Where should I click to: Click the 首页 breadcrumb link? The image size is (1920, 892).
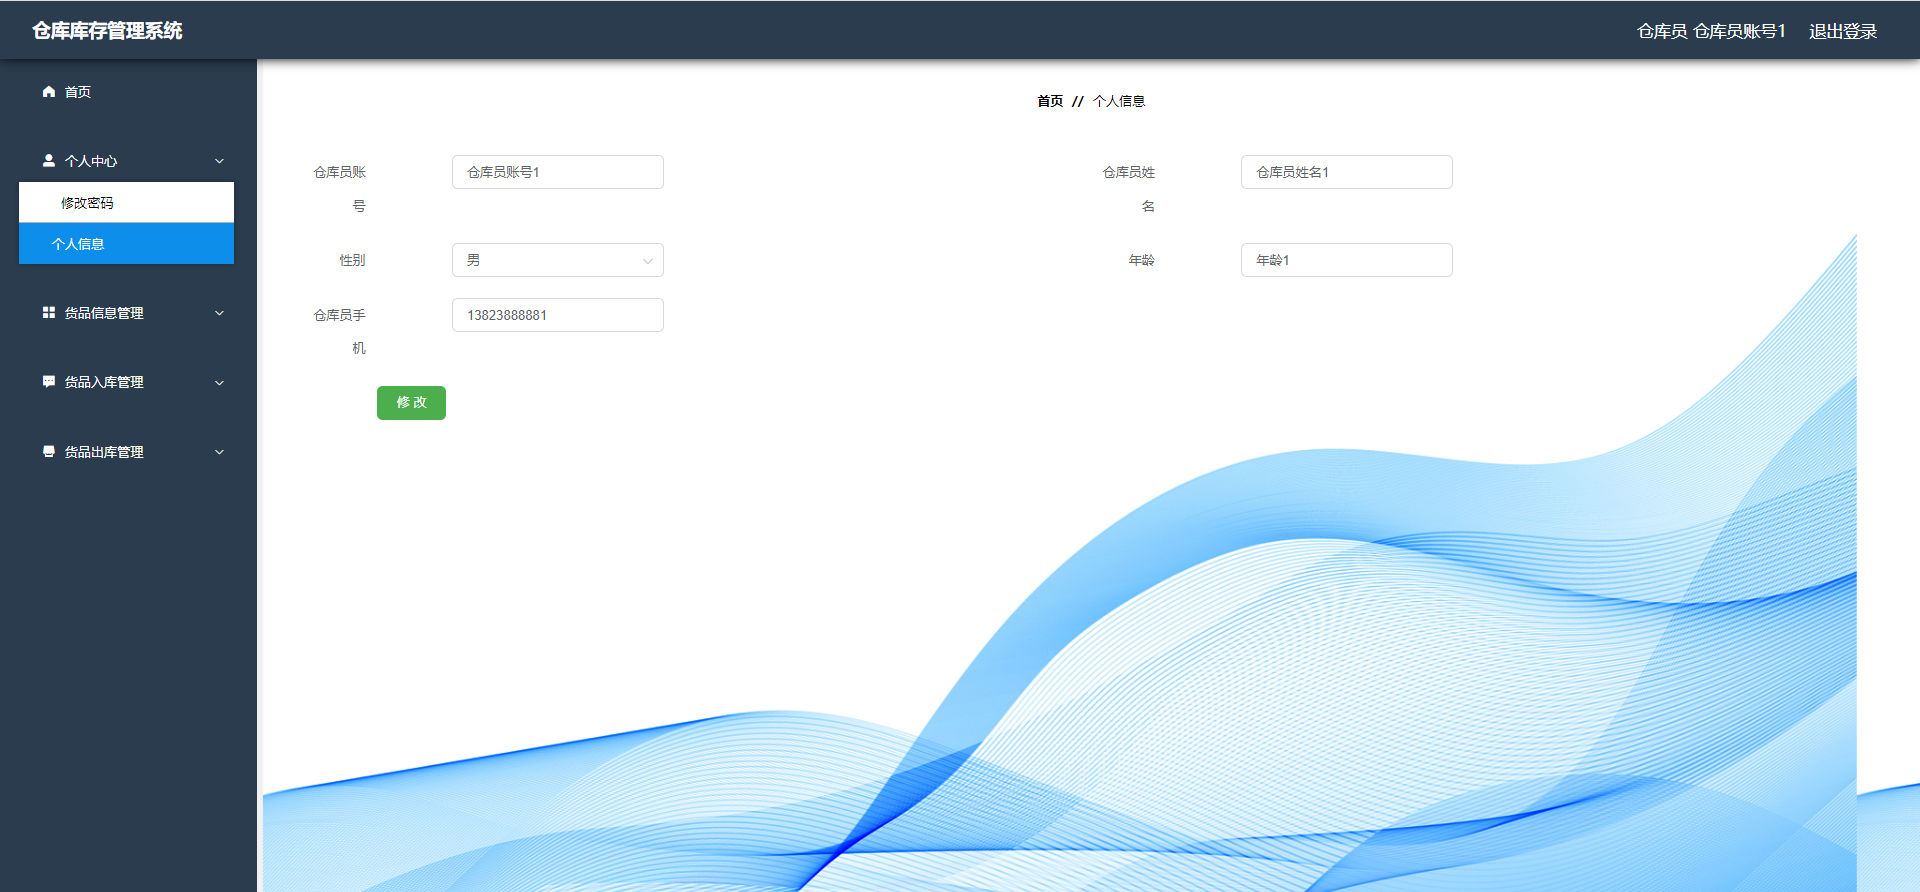(x=1050, y=101)
